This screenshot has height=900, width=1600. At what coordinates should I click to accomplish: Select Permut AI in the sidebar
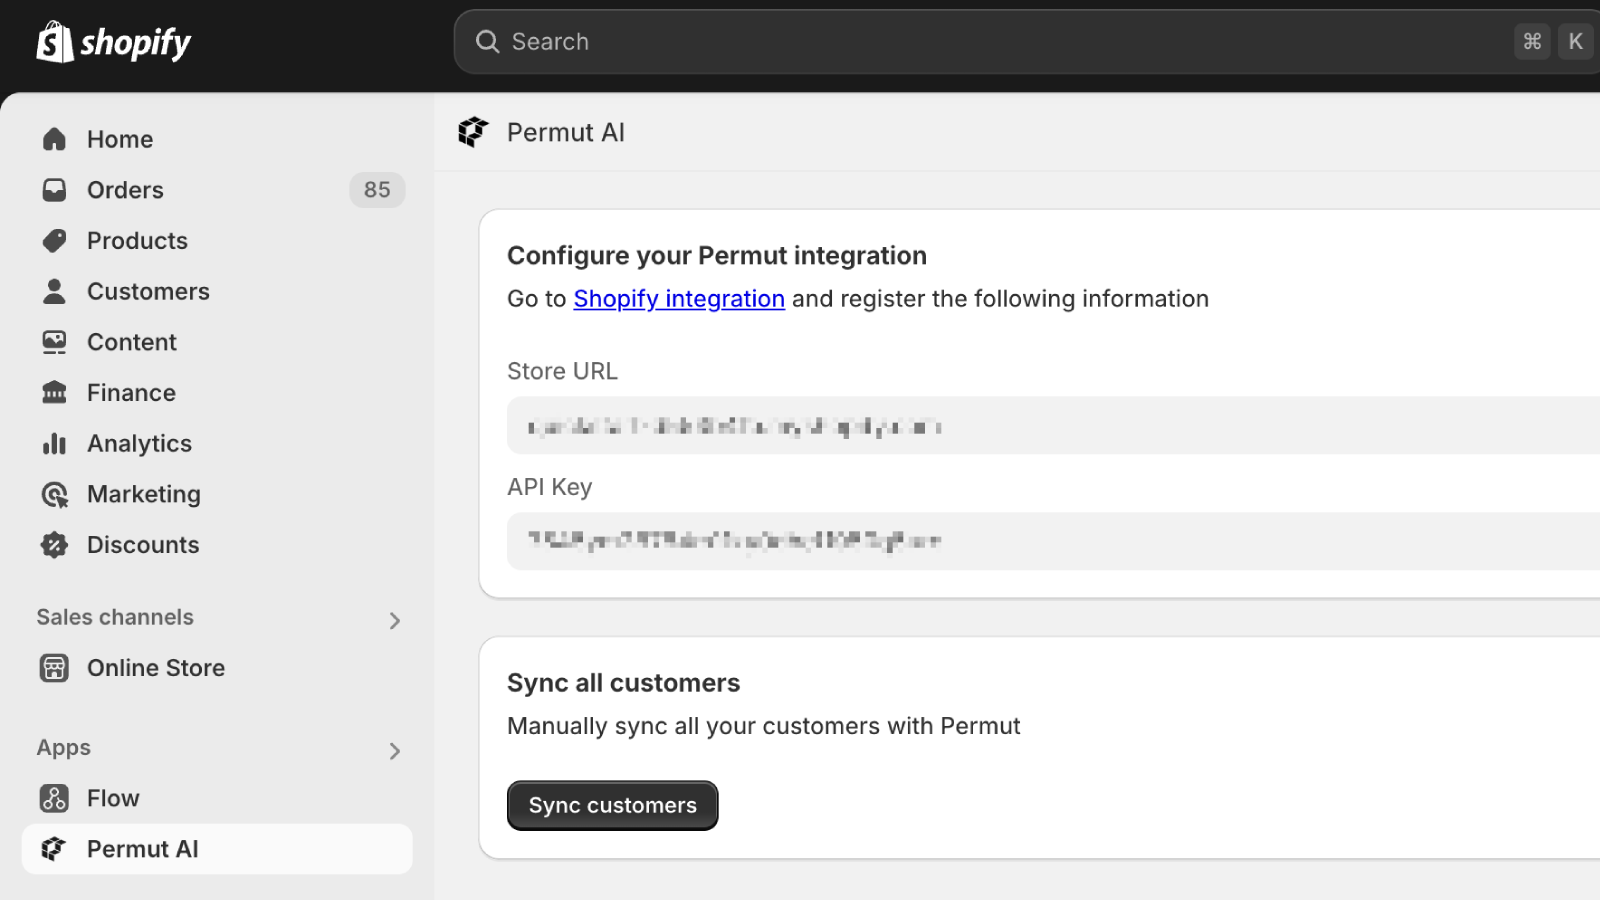[x=217, y=849]
